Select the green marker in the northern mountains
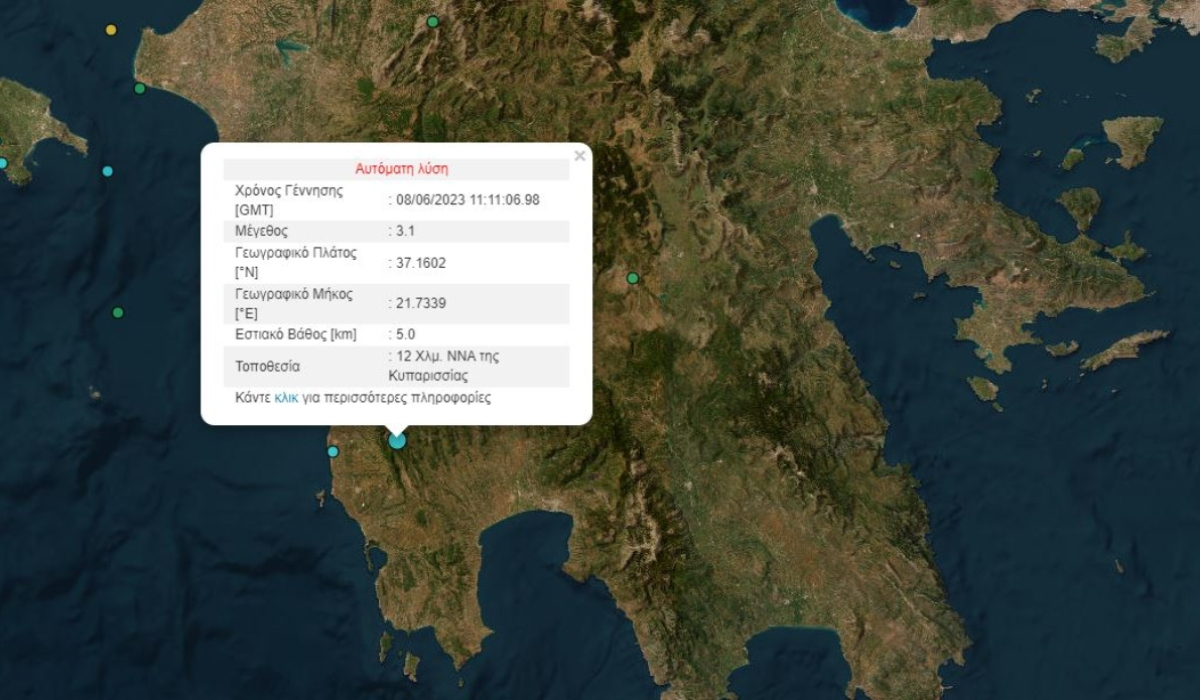The width and height of the screenshot is (1200, 700). tap(432, 21)
